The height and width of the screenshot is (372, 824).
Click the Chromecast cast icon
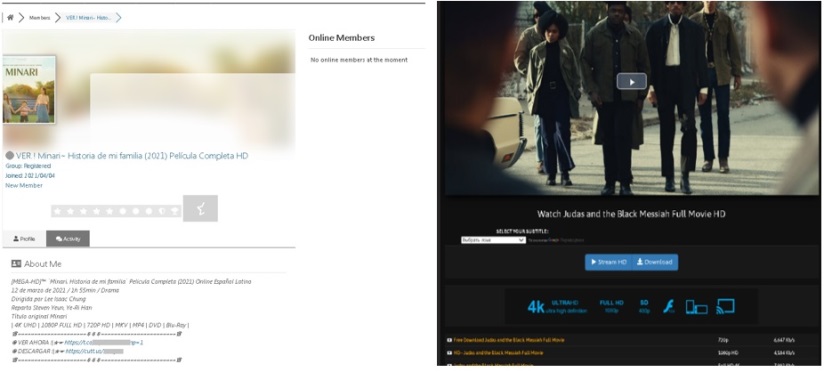coord(725,306)
